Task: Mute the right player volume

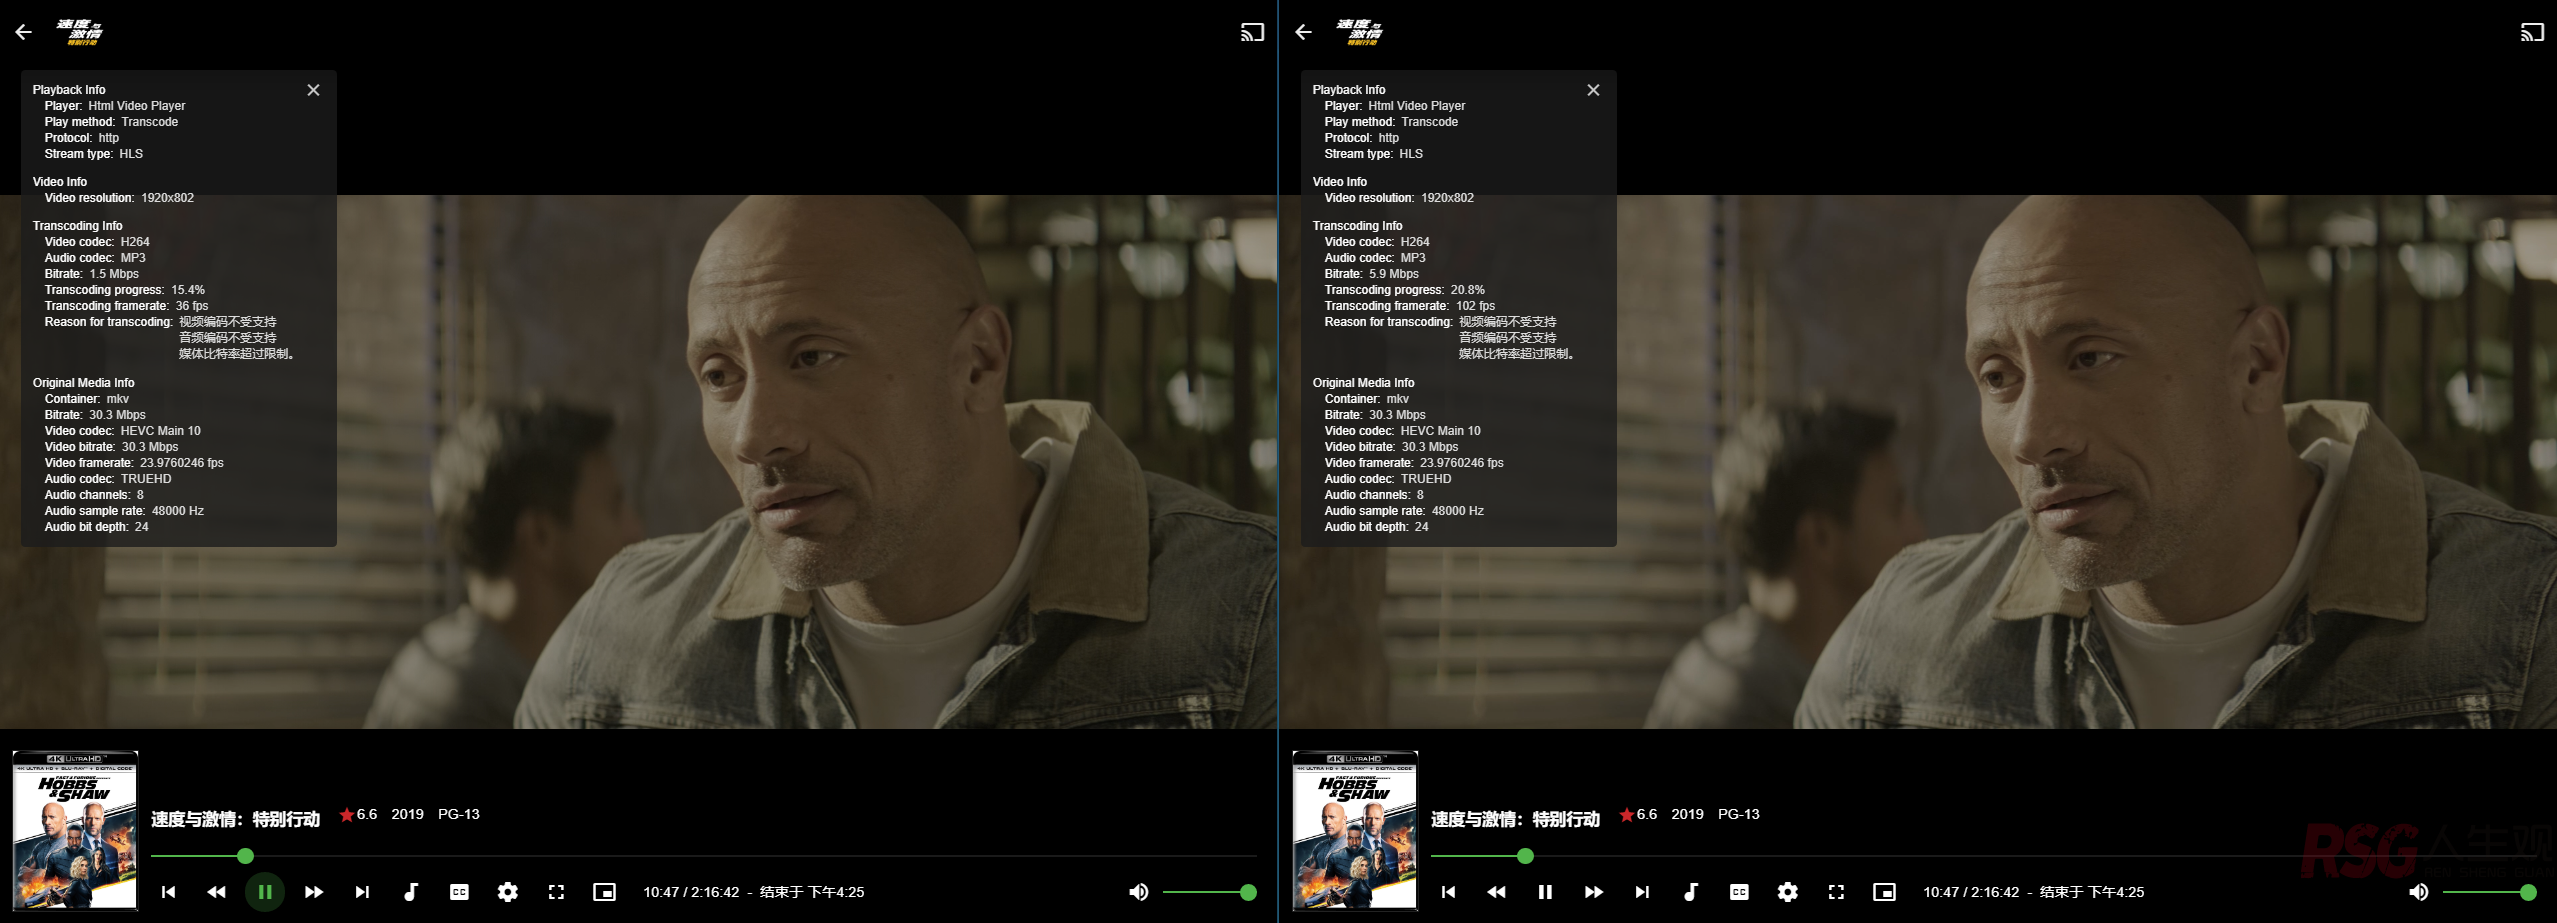Action: click(x=2419, y=892)
